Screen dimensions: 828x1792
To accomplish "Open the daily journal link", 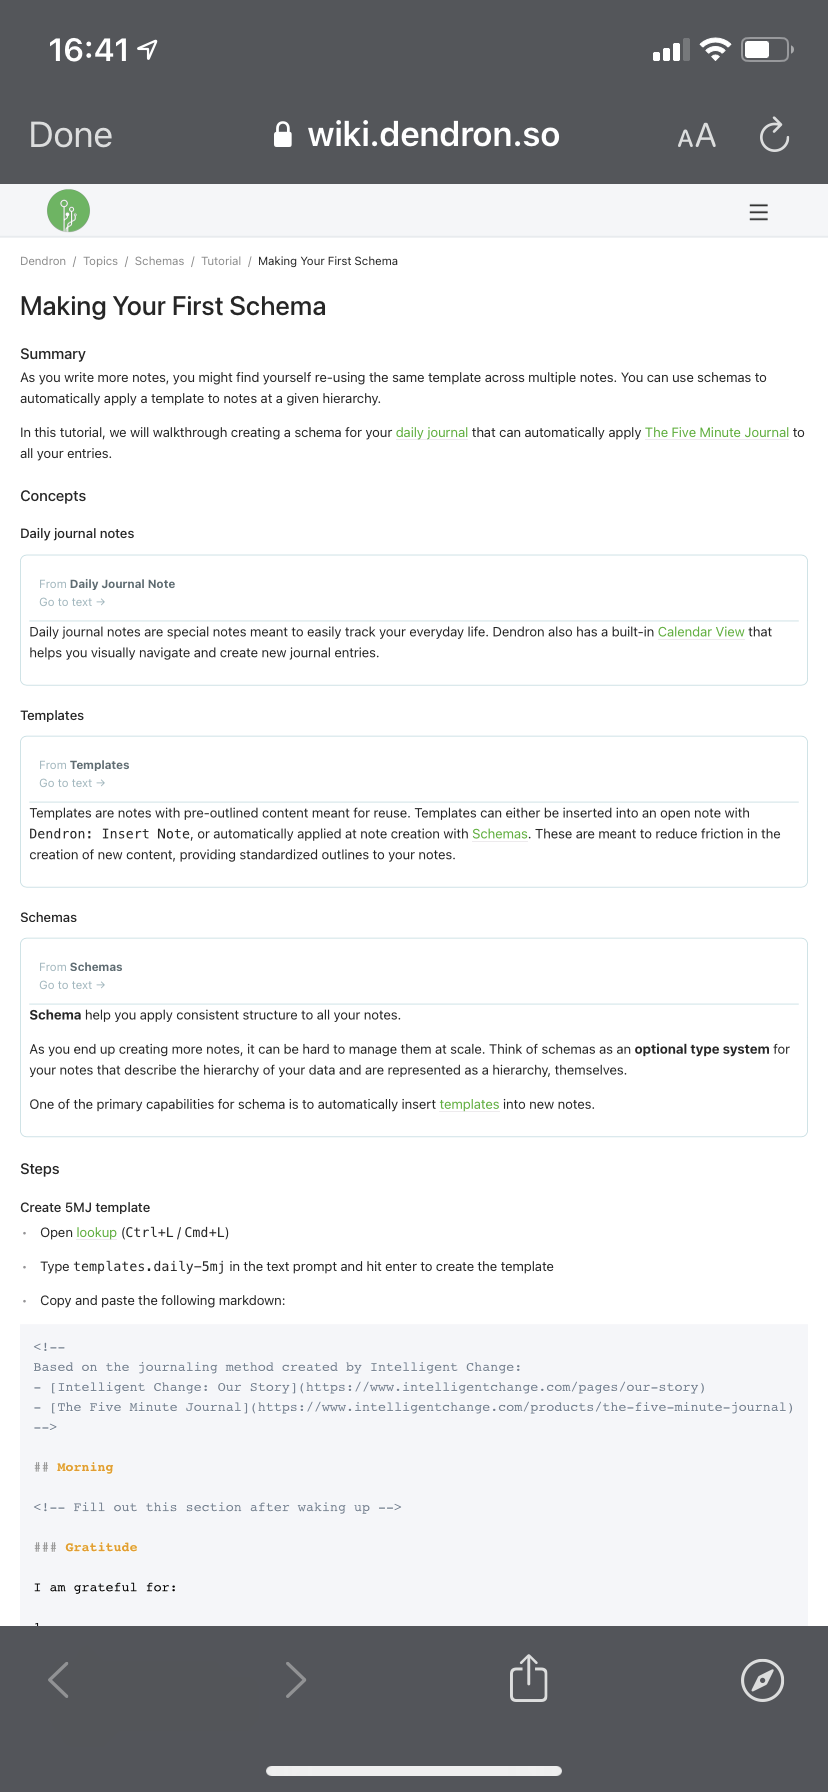I will [431, 432].
